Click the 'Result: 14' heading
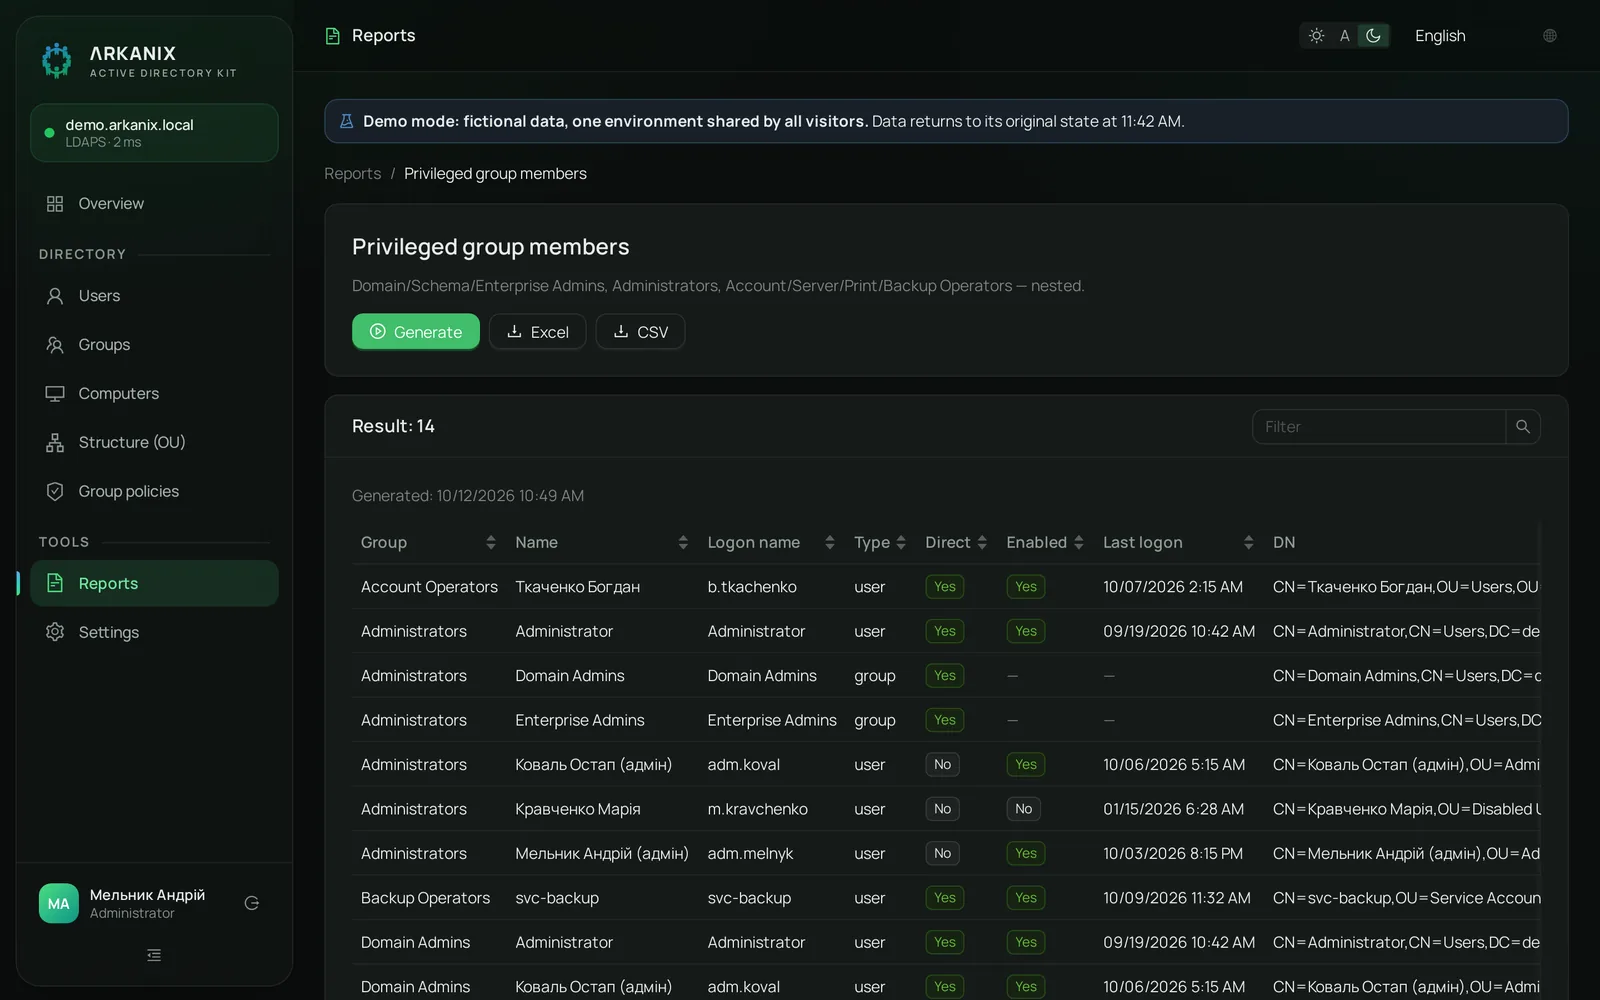 (393, 426)
